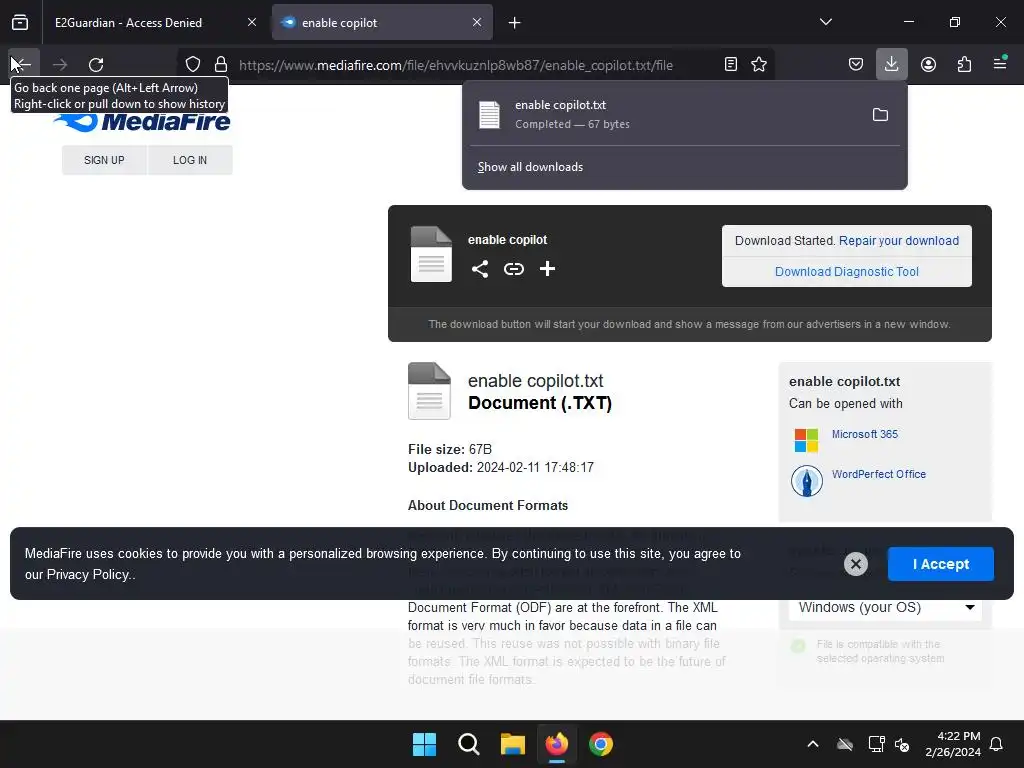Open the Windows (your OS) dropdown

point(885,607)
